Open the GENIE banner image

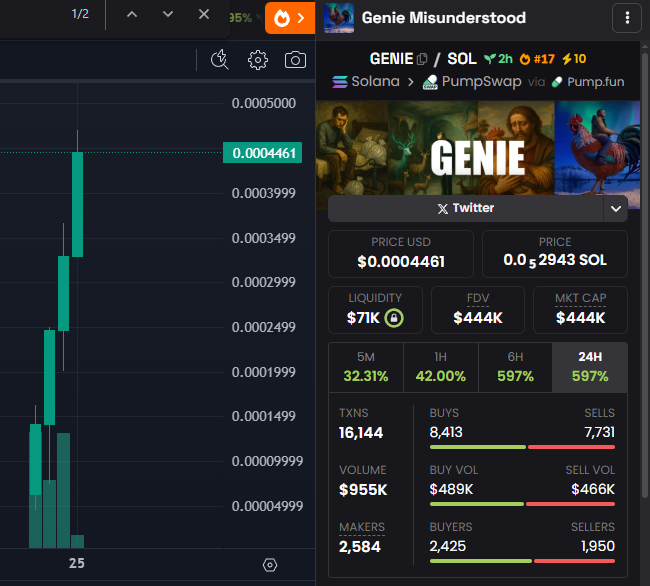478,148
